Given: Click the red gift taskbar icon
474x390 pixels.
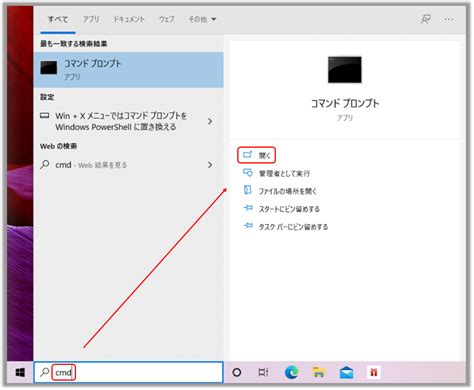Looking at the screenshot, I should coord(374,372).
